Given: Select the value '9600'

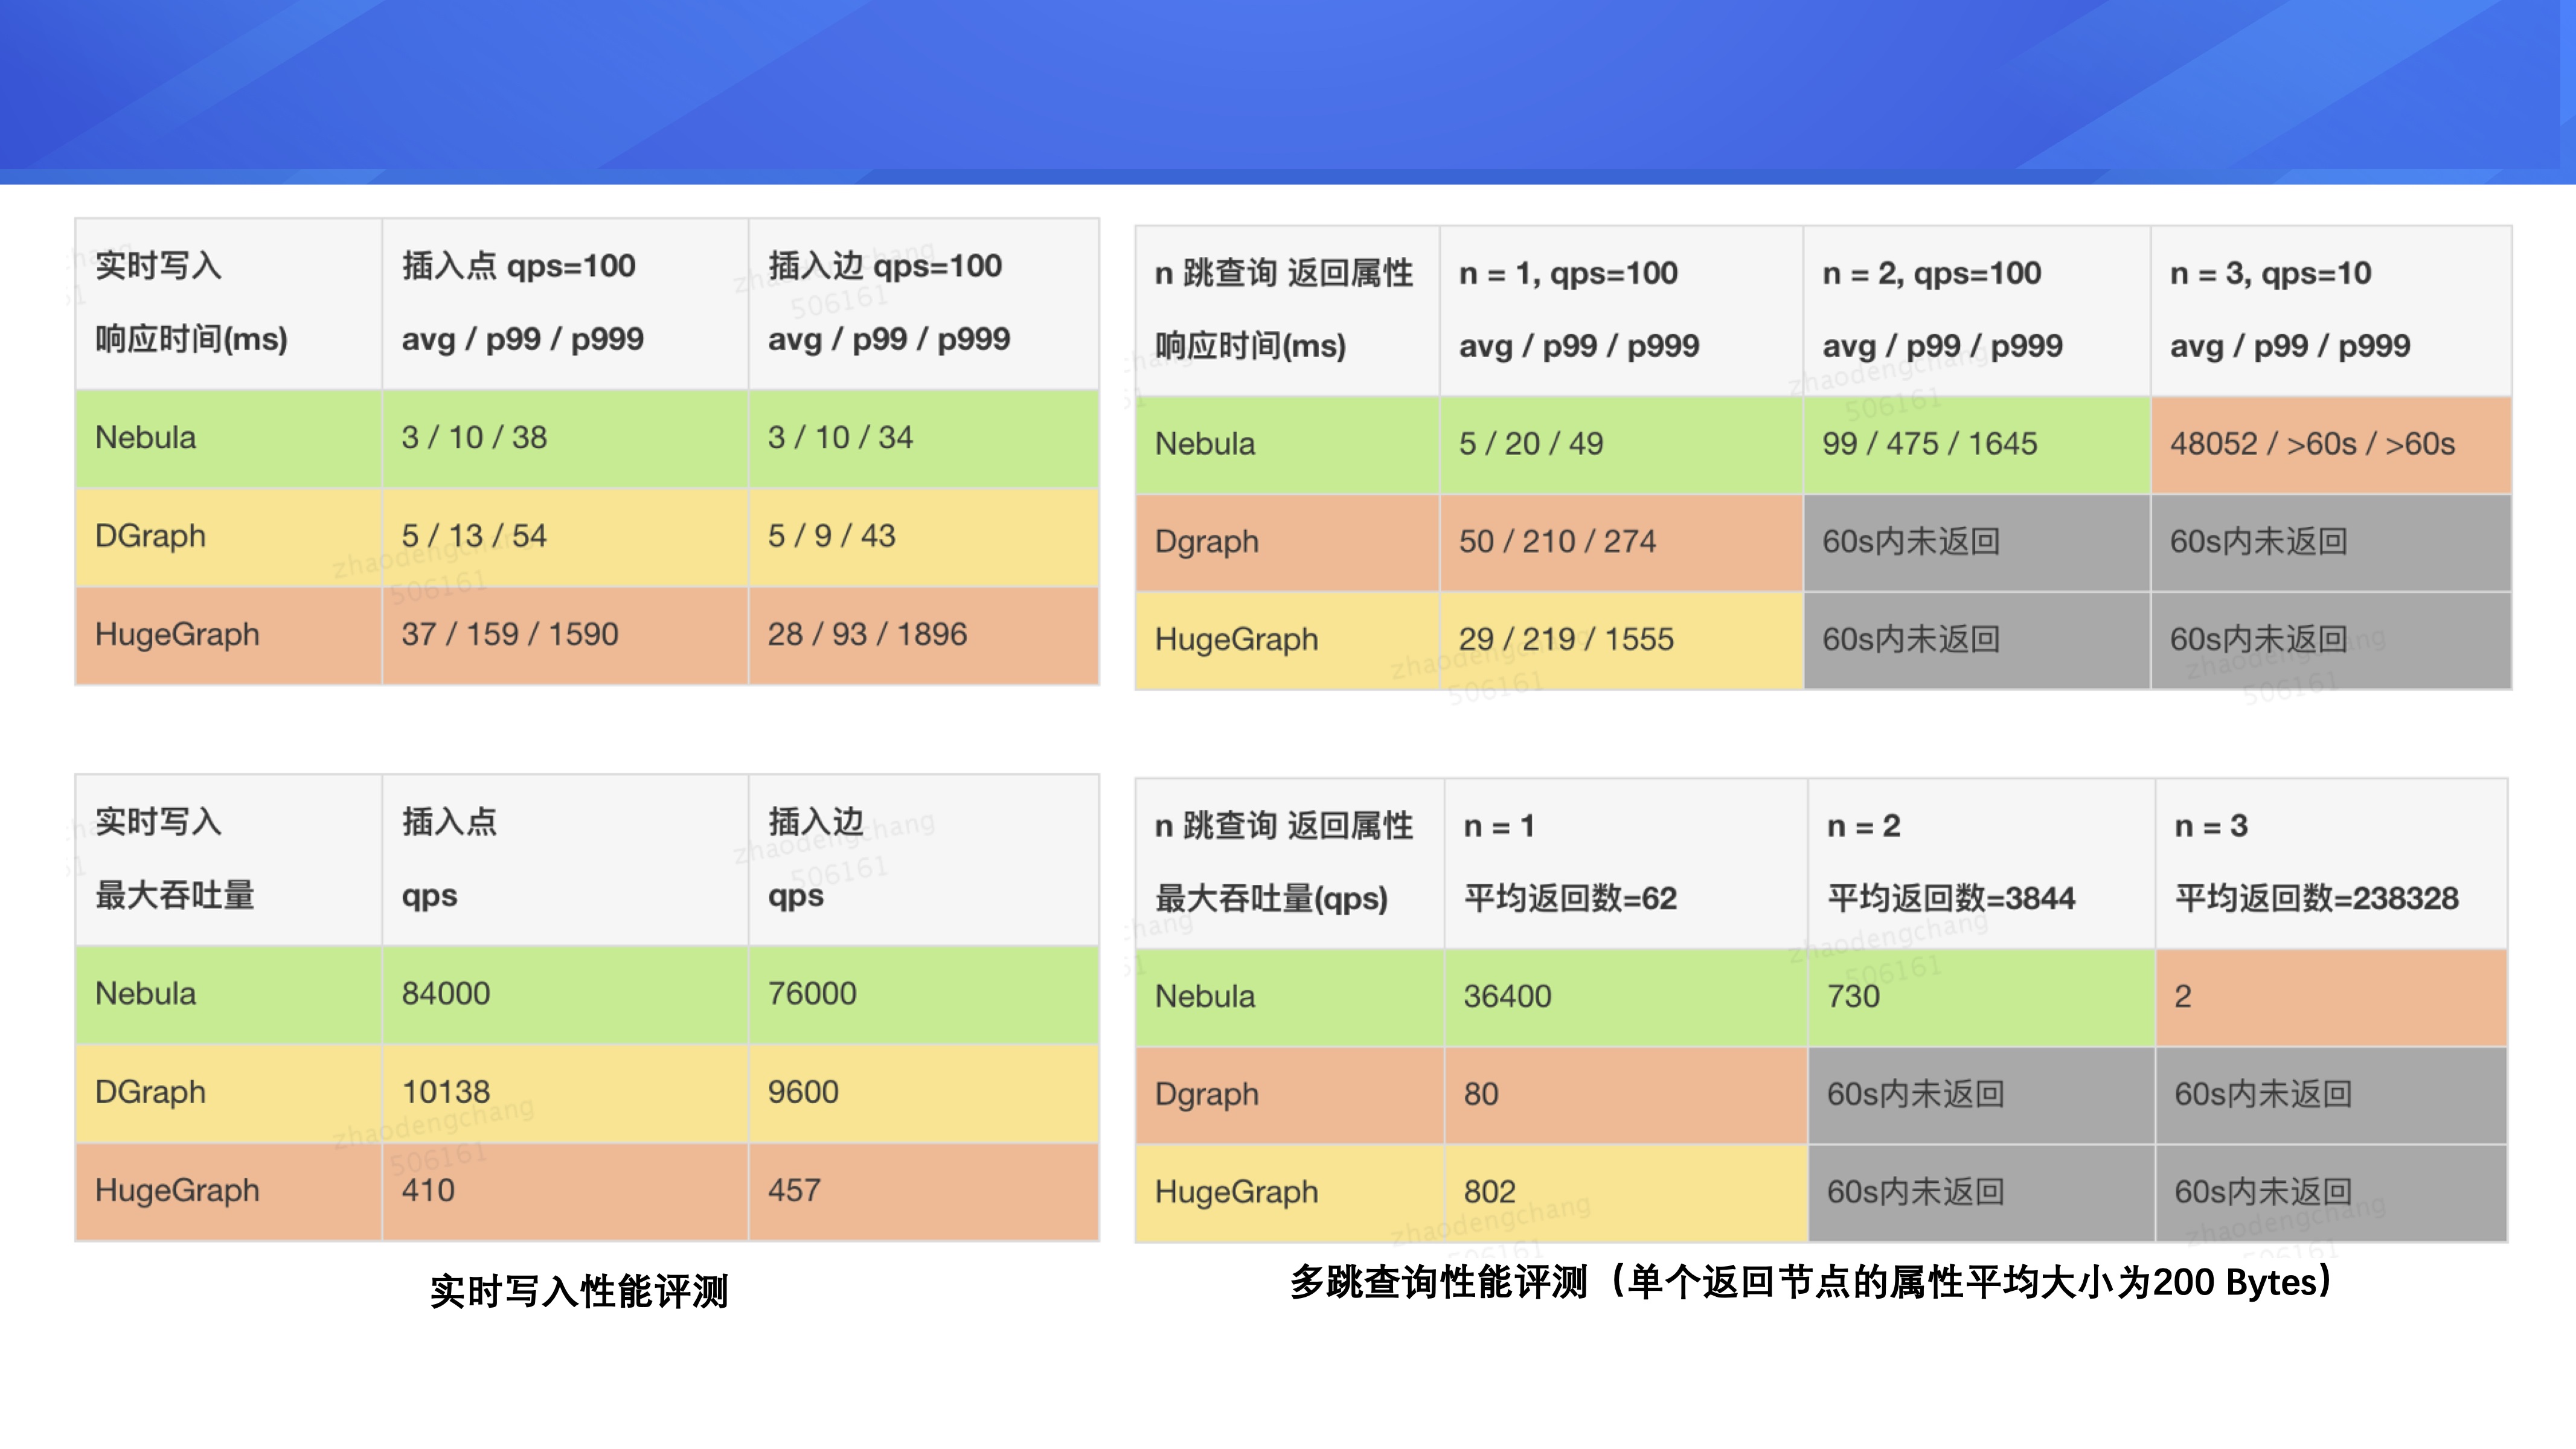Looking at the screenshot, I should [x=803, y=1091].
